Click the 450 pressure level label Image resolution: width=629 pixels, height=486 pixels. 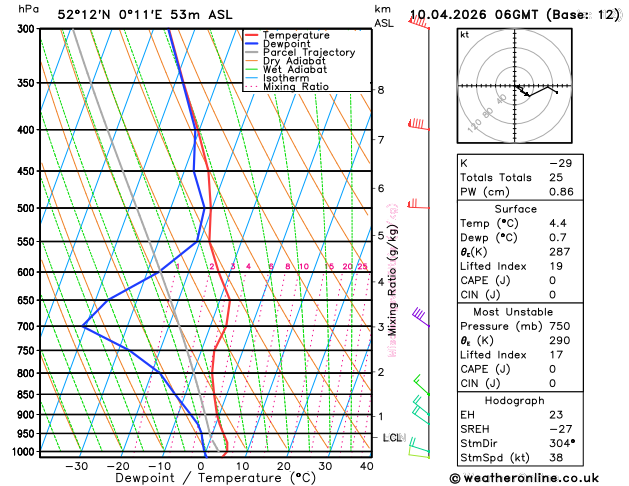point(28,171)
